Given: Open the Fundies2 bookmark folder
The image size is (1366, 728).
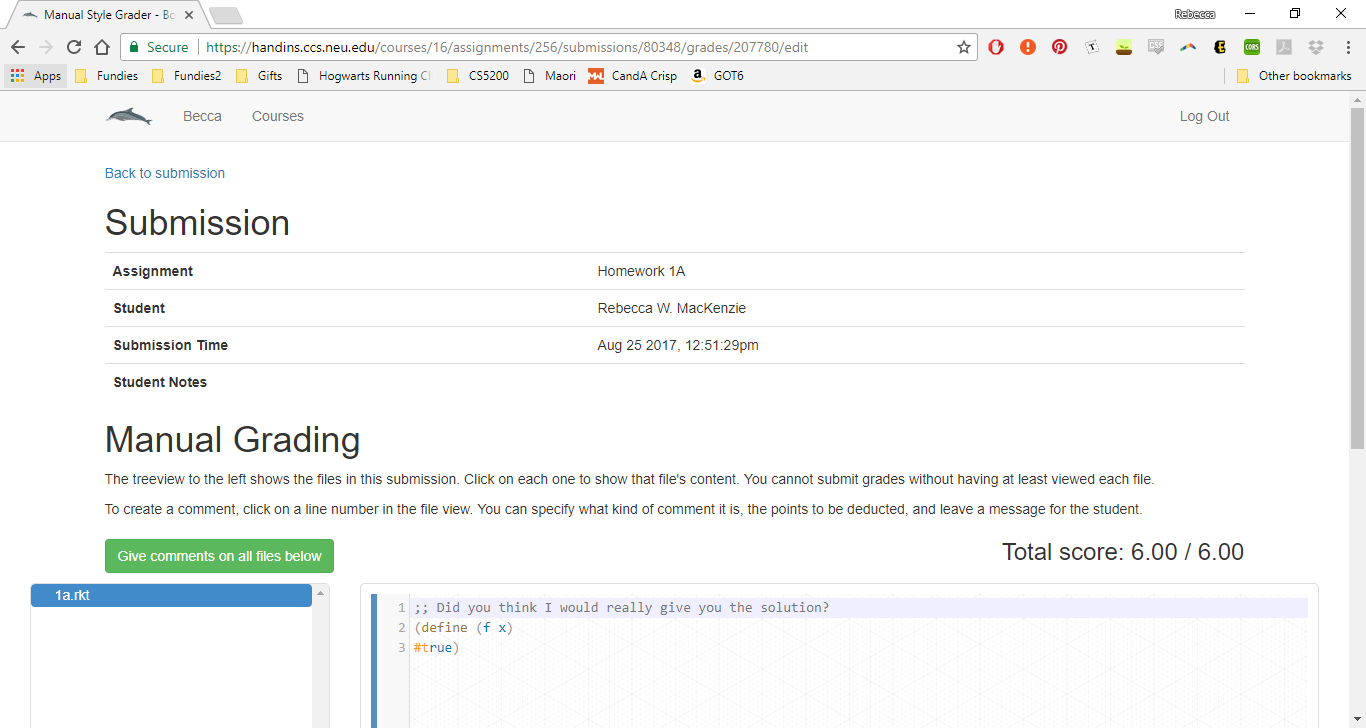Looking at the screenshot, I should pyautogui.click(x=187, y=76).
